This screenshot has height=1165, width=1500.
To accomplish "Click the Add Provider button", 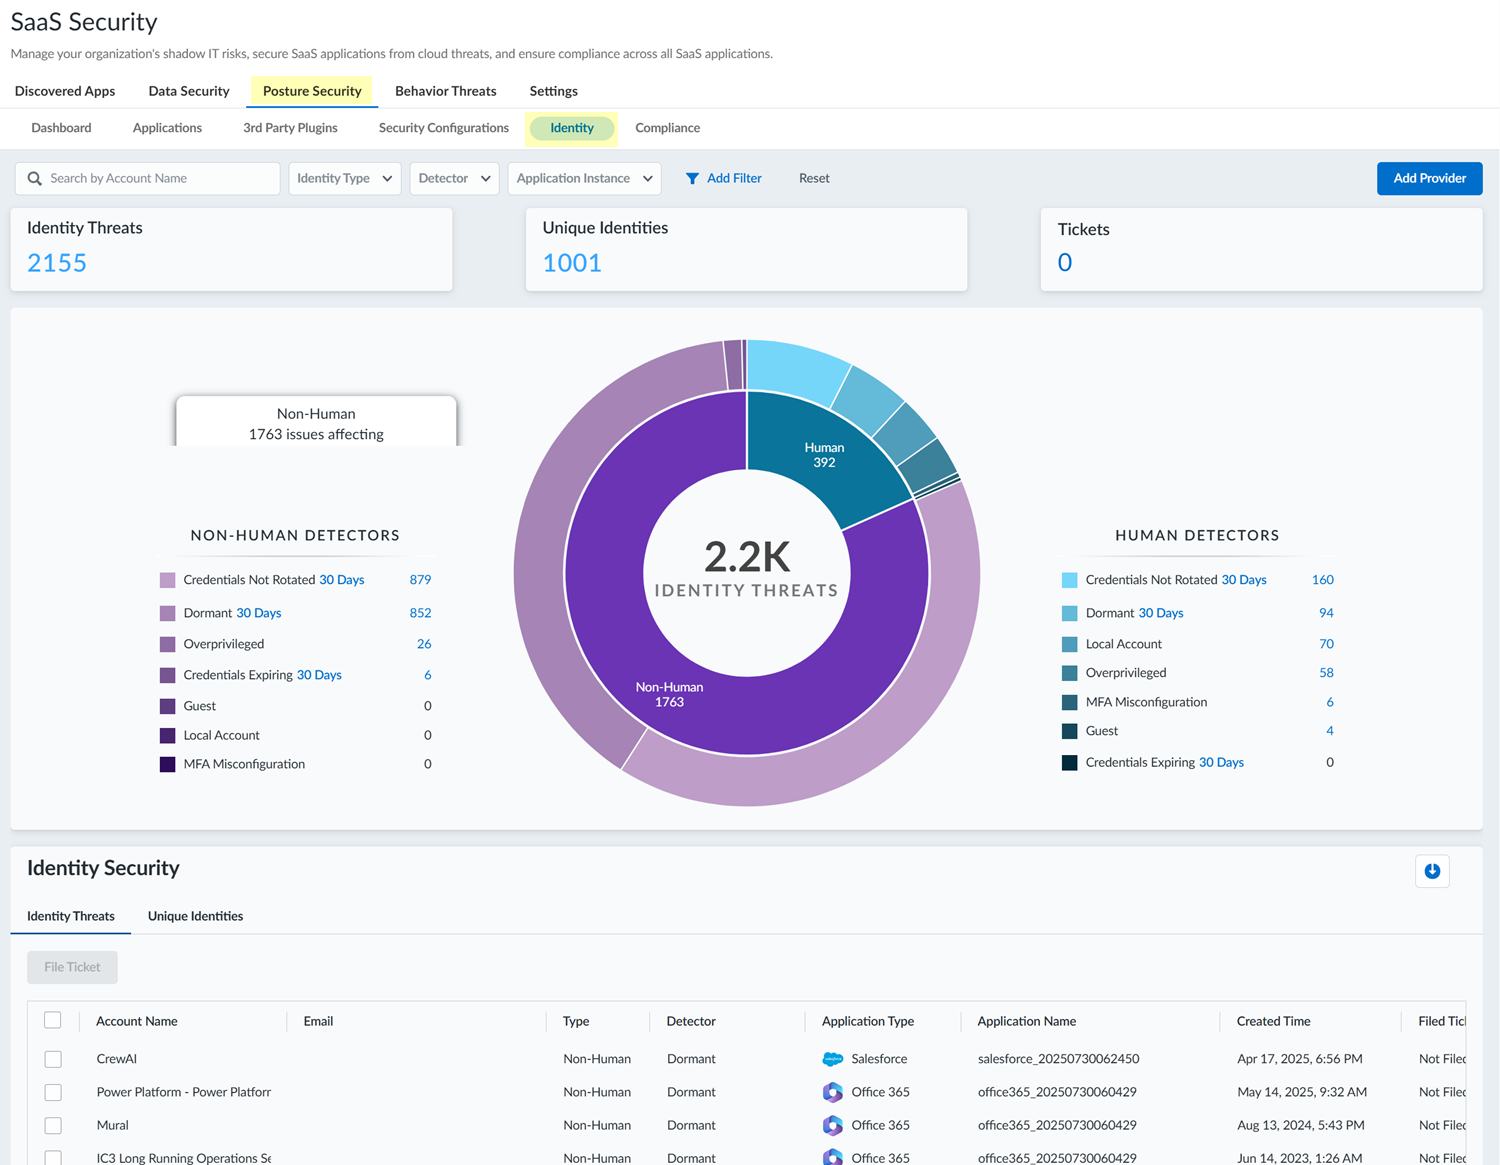I will (1429, 179).
